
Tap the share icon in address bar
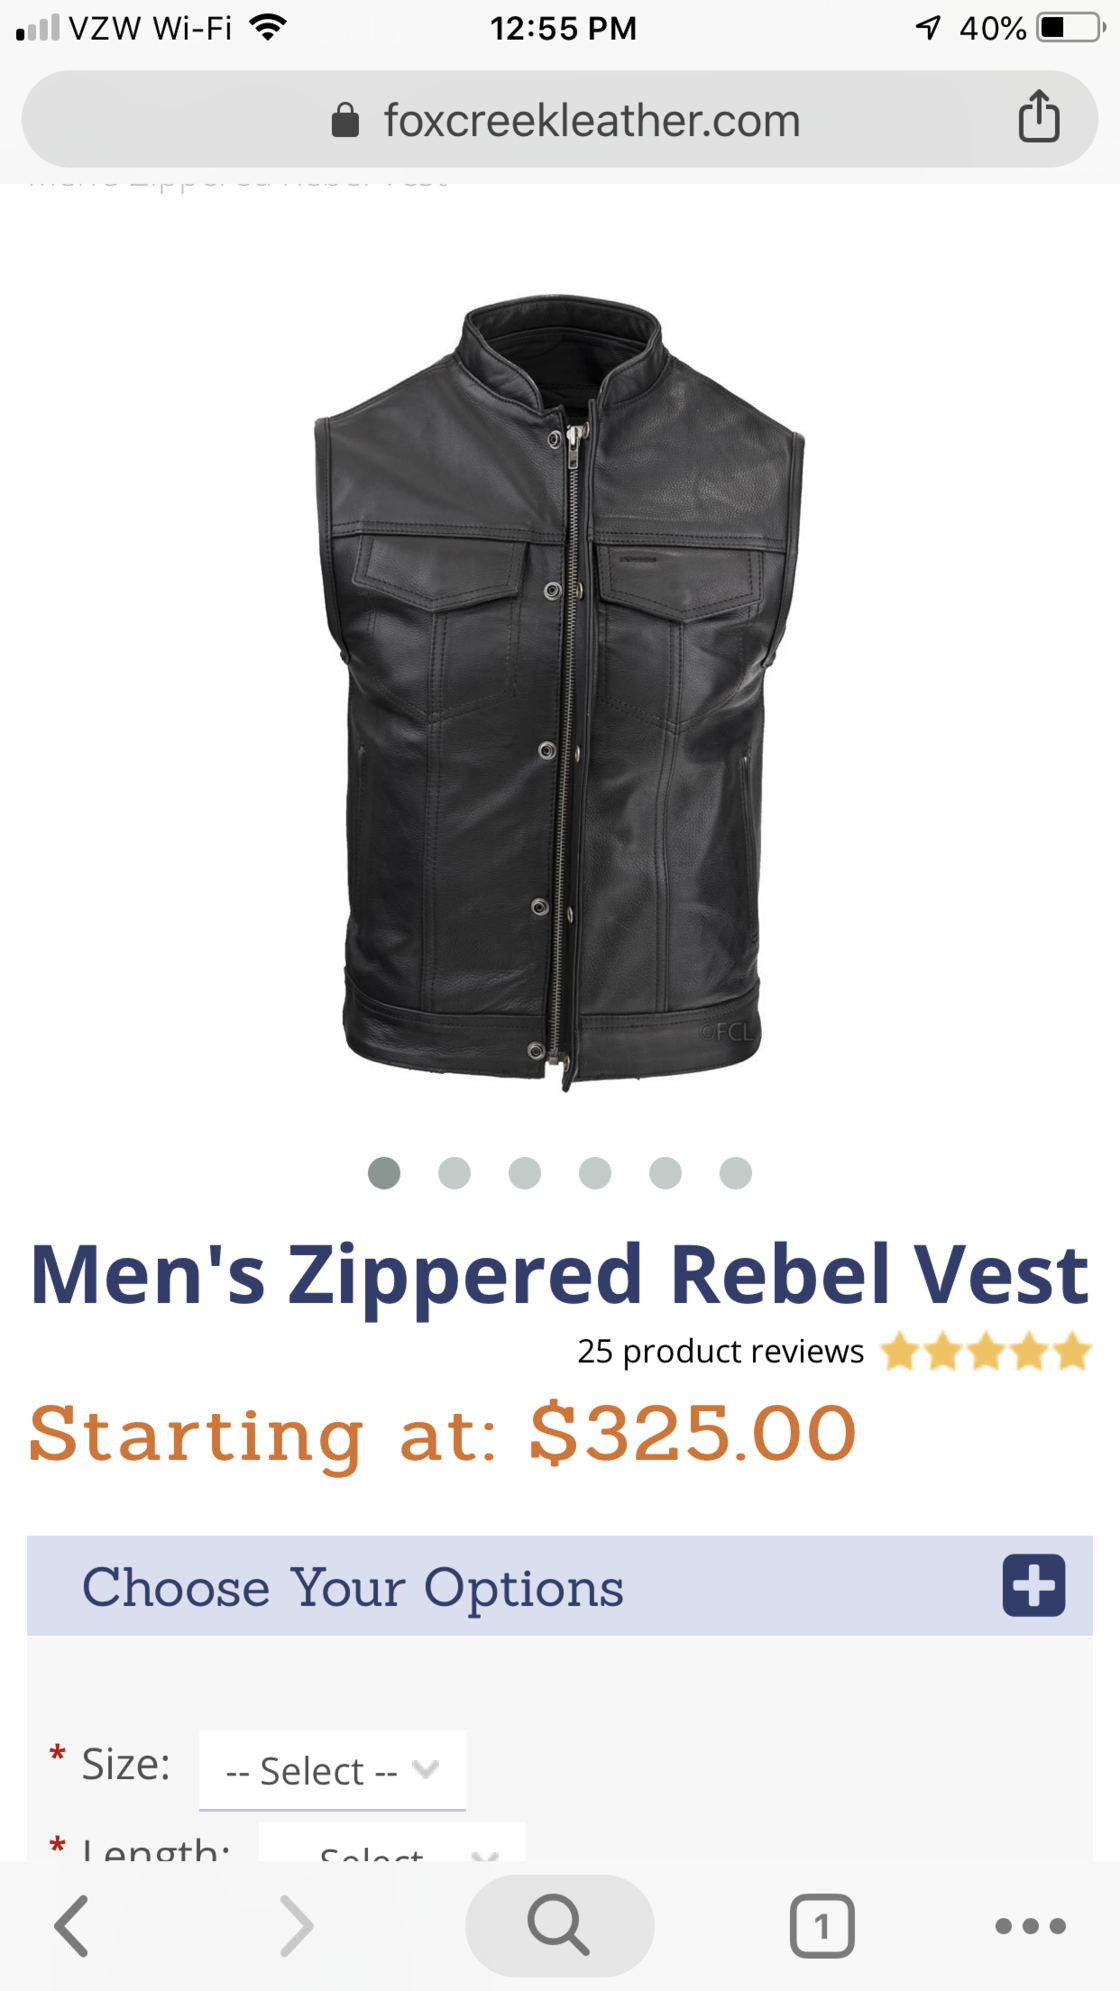pyautogui.click(x=1039, y=116)
